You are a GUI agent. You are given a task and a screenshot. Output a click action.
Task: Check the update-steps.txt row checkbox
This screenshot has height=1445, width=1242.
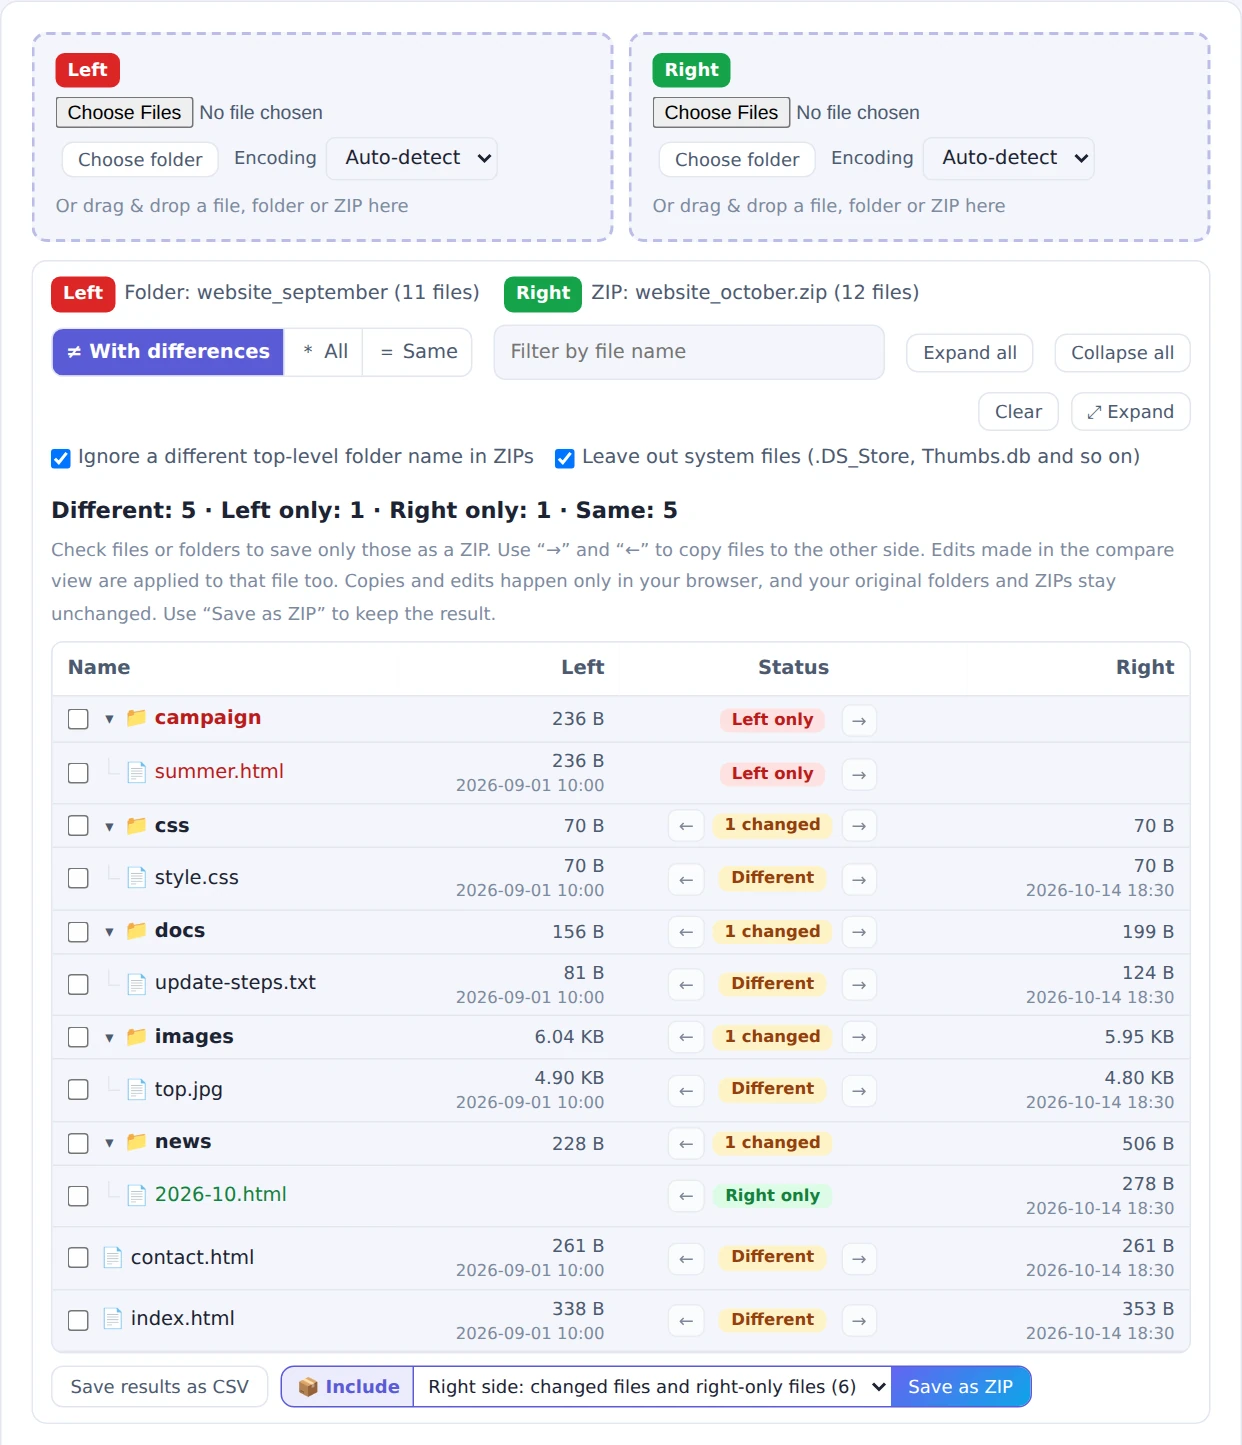pos(78,984)
